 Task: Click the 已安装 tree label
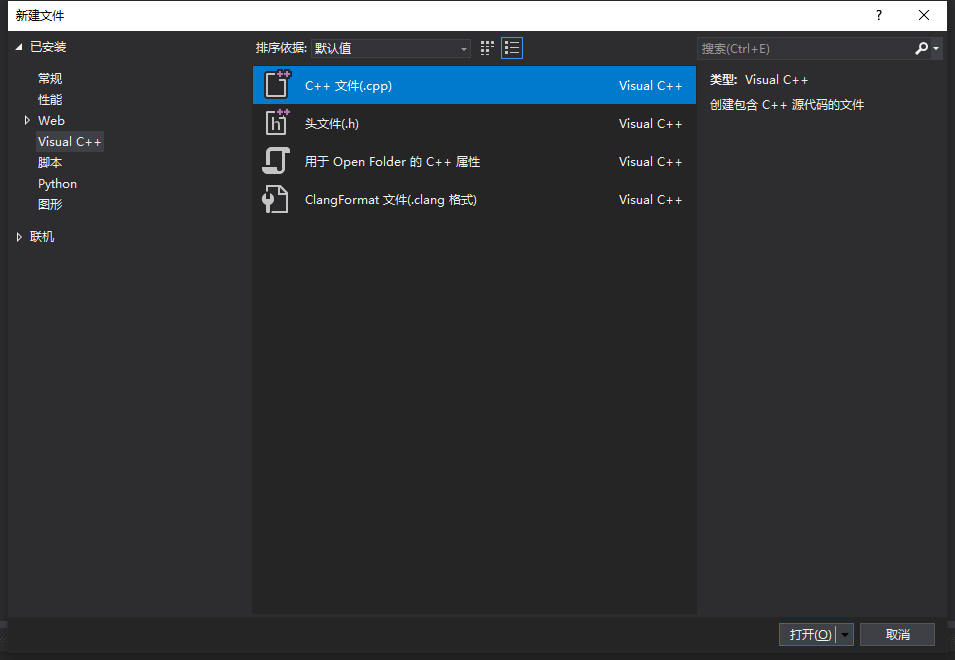pos(48,46)
